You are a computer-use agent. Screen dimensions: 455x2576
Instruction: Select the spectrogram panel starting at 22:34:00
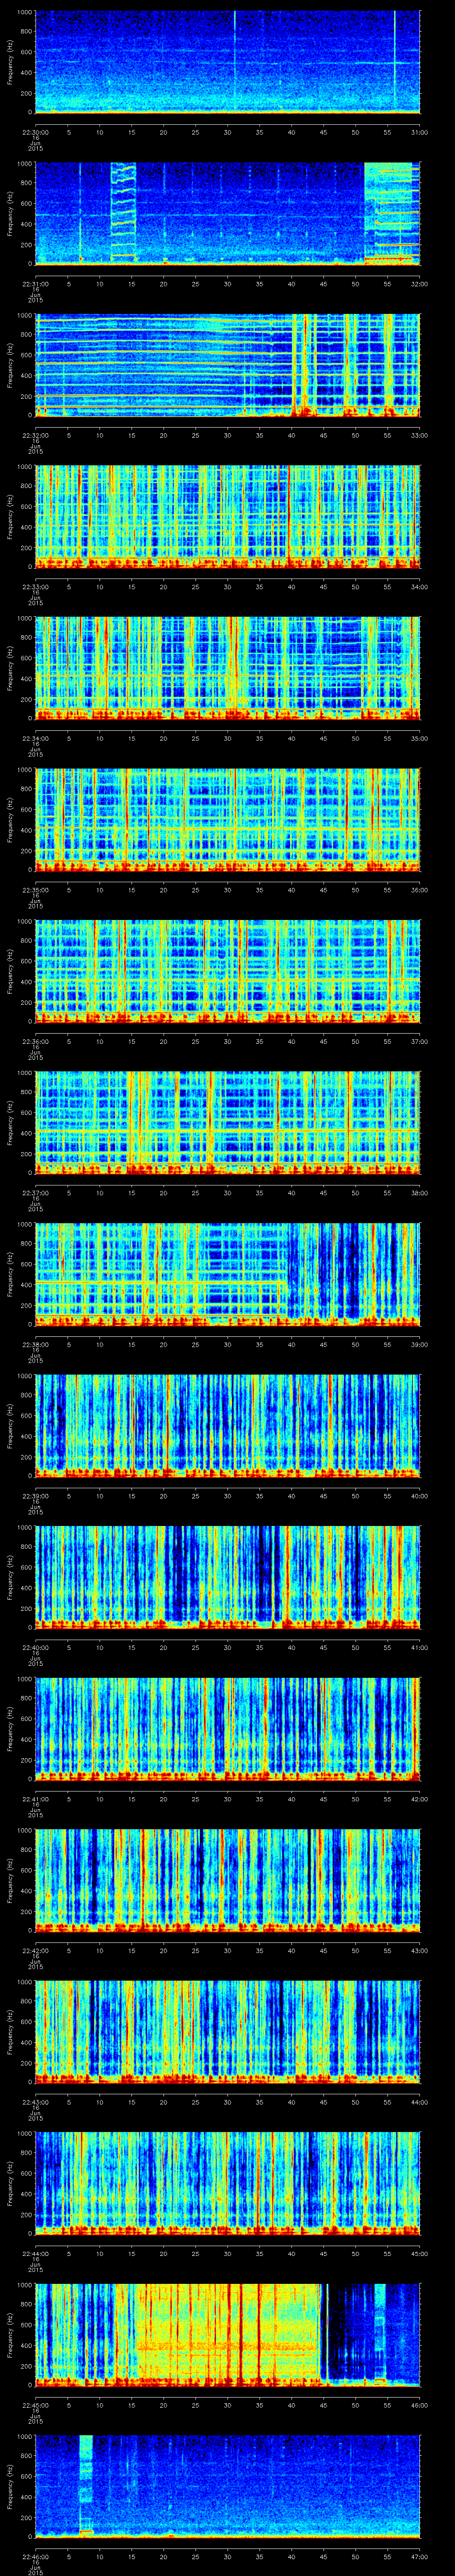[x=228, y=668]
